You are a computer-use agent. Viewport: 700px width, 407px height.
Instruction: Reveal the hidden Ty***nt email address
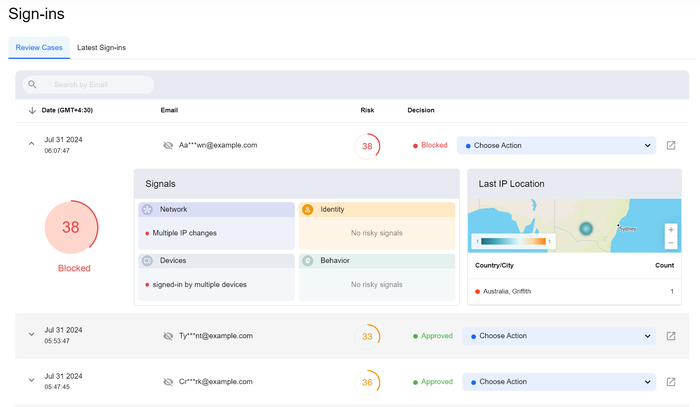pos(168,336)
